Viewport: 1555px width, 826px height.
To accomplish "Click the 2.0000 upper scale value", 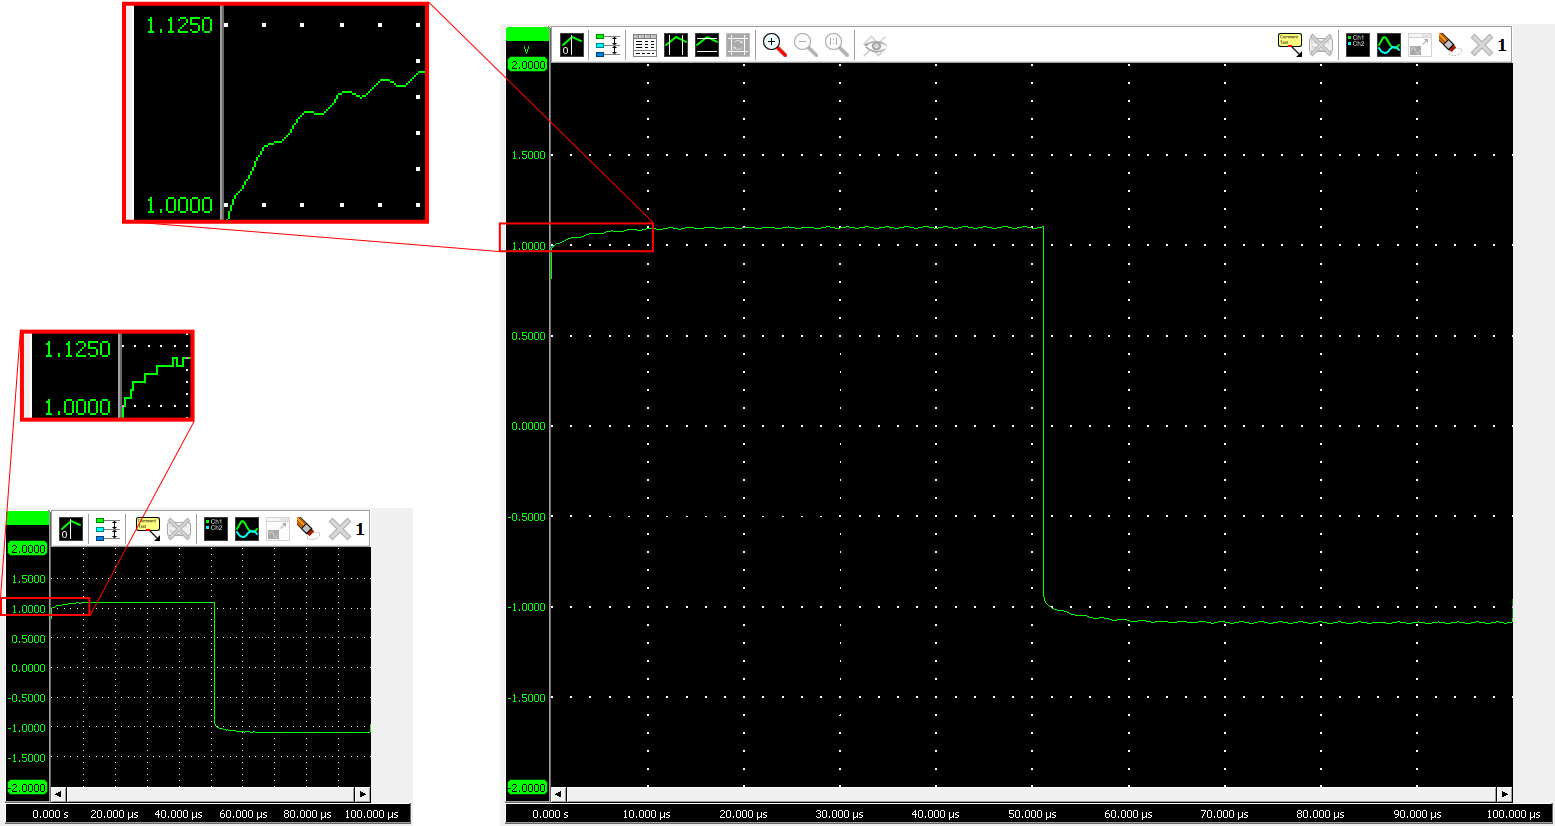I will (x=528, y=65).
